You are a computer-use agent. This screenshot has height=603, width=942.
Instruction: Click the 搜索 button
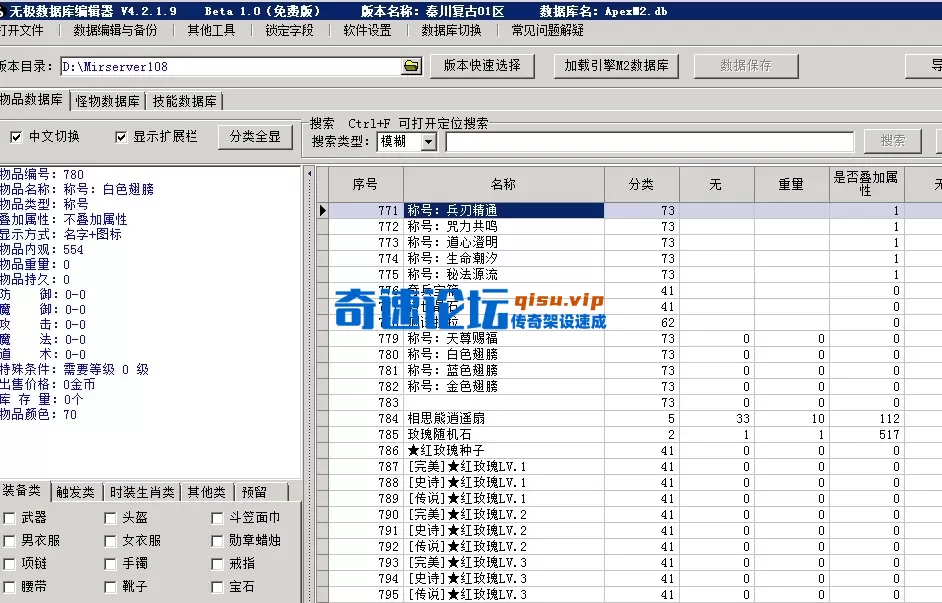click(x=893, y=141)
